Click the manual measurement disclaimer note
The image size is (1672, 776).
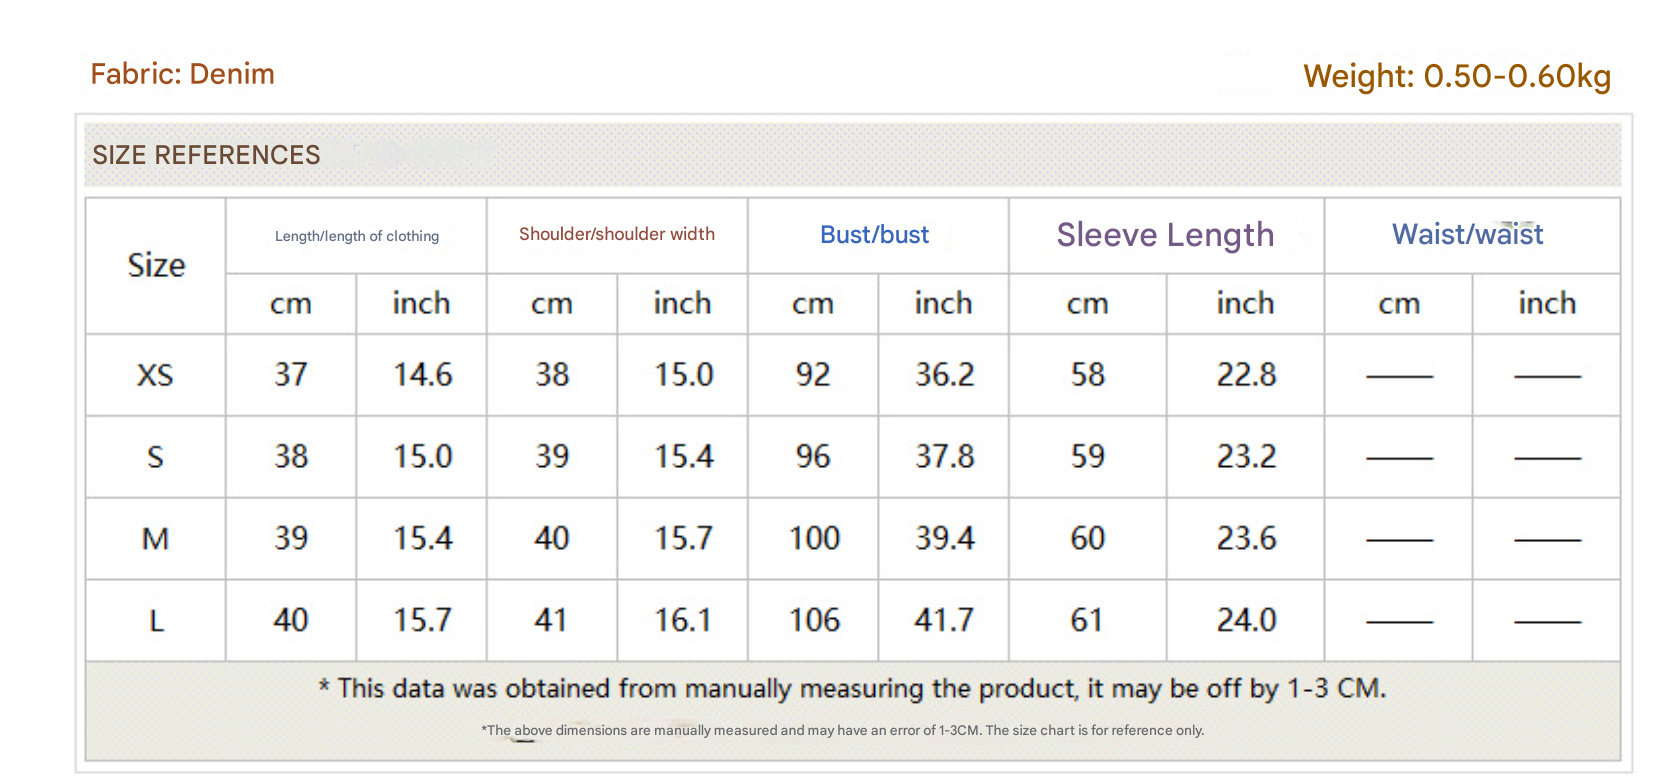coord(852,689)
